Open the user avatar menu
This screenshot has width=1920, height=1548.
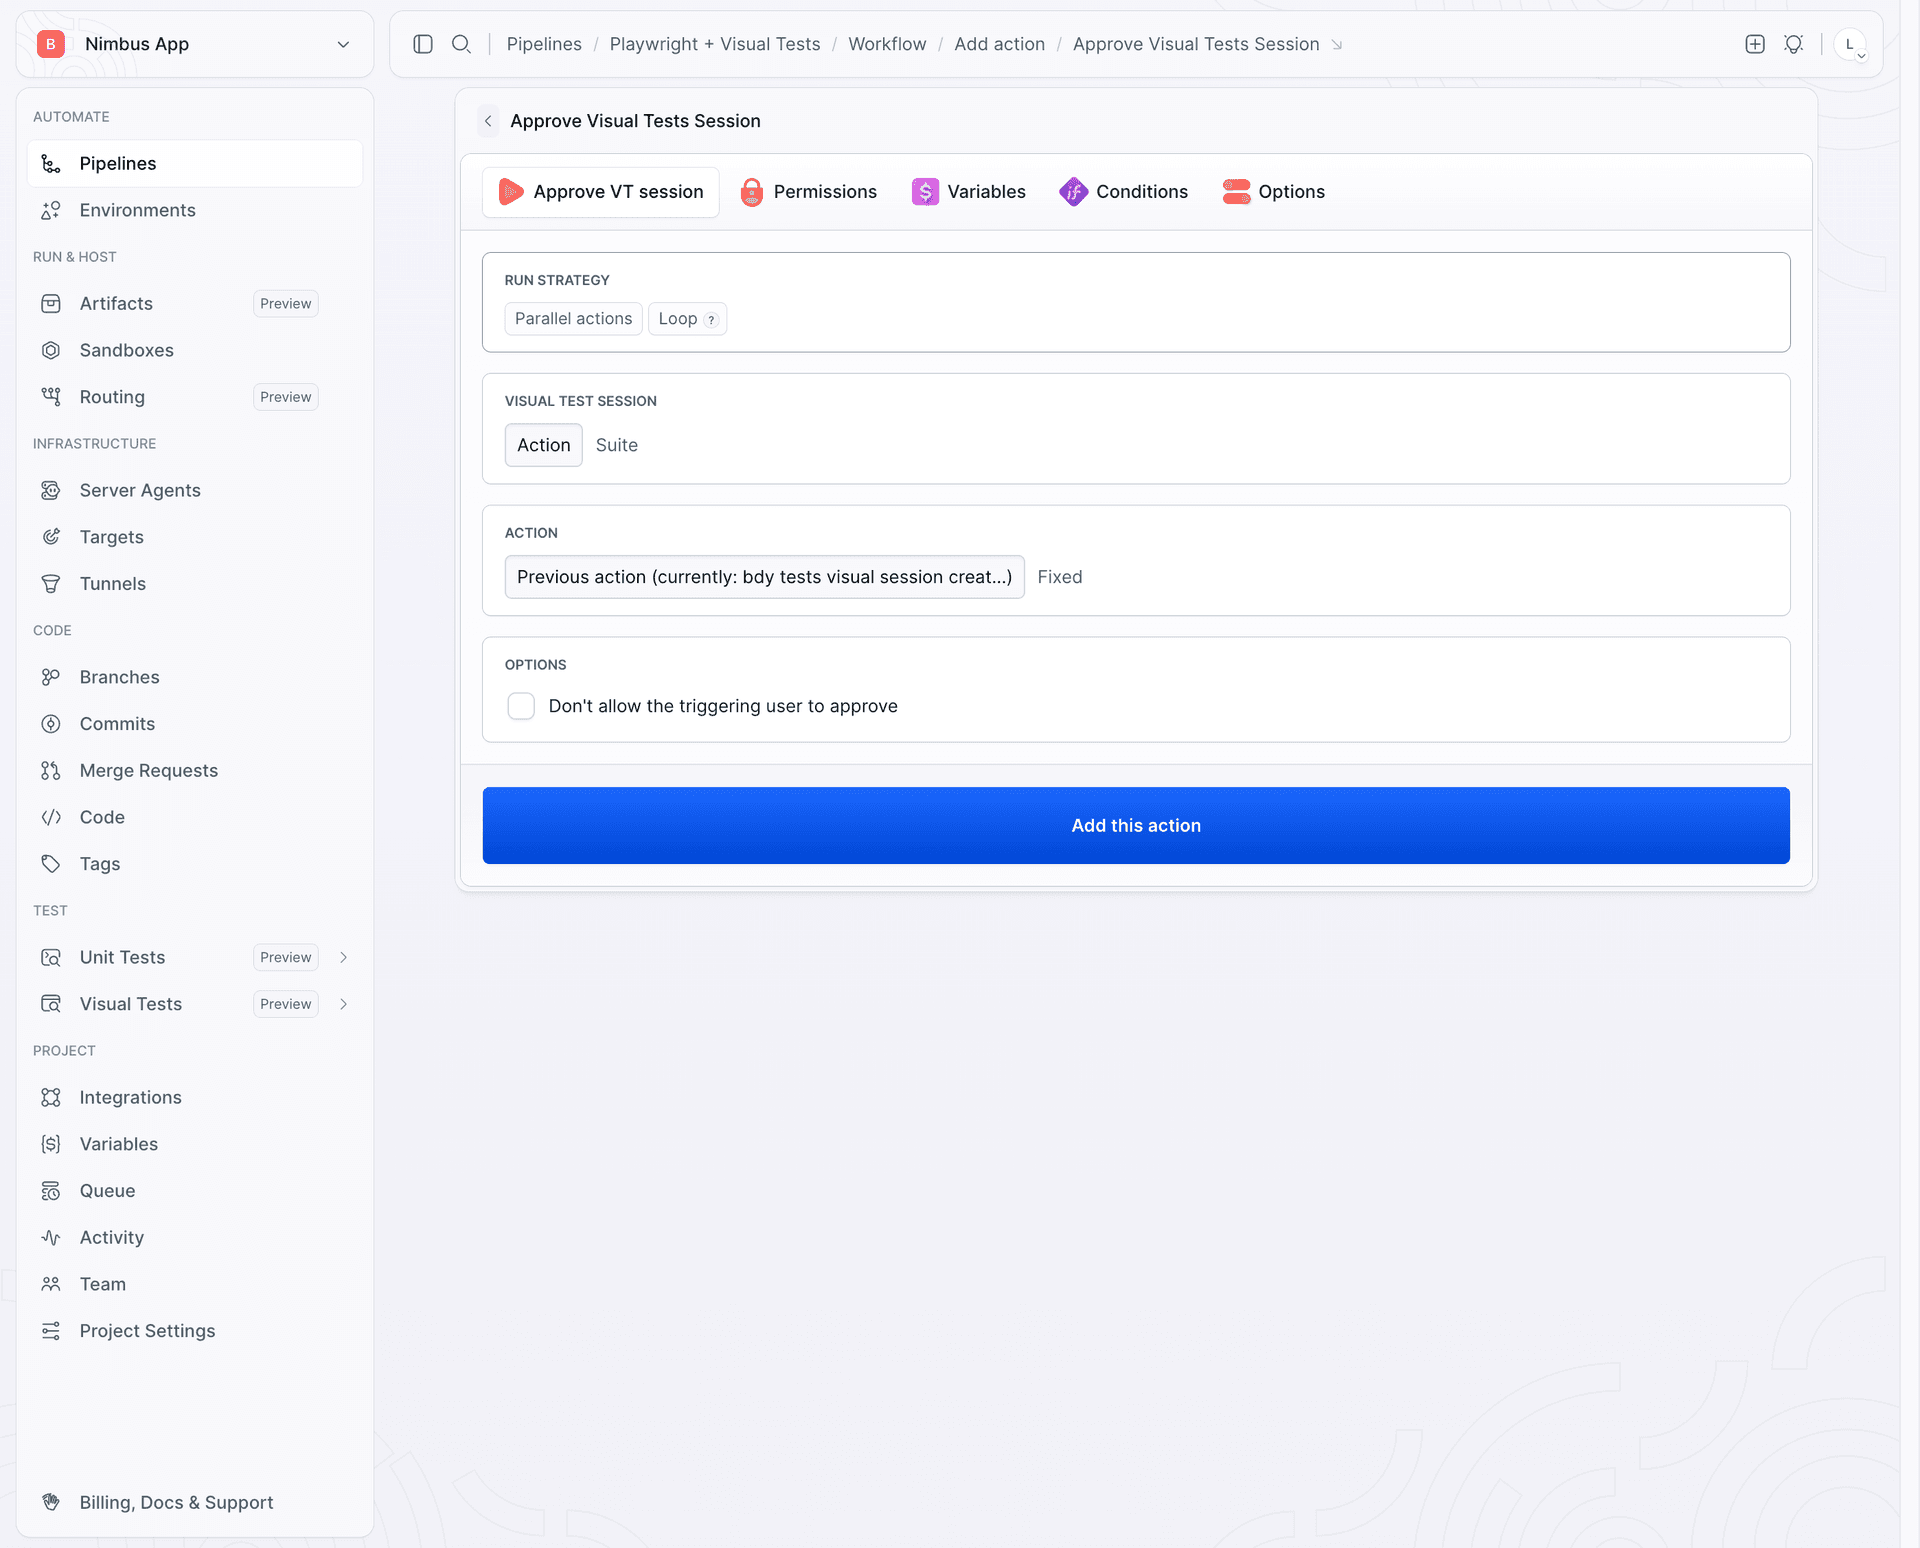point(1850,44)
